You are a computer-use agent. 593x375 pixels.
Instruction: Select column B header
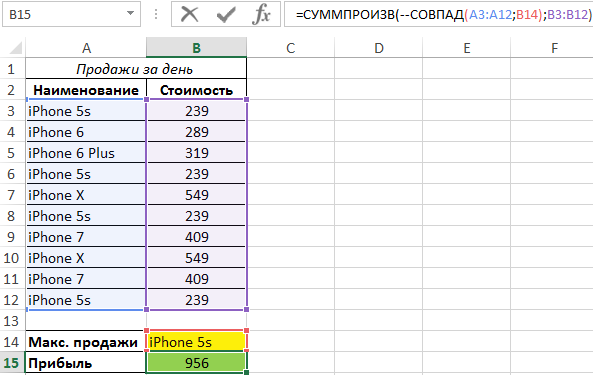(x=196, y=48)
